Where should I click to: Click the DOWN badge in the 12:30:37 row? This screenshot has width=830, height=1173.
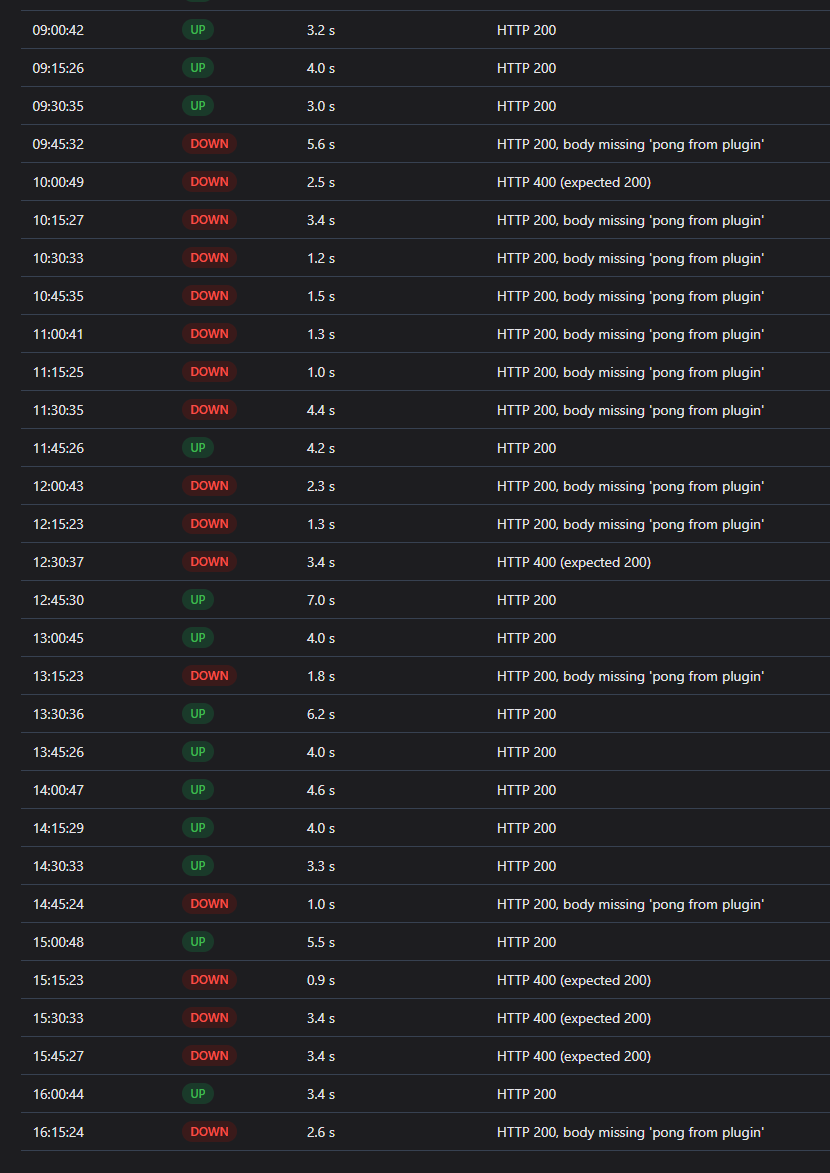click(x=209, y=562)
